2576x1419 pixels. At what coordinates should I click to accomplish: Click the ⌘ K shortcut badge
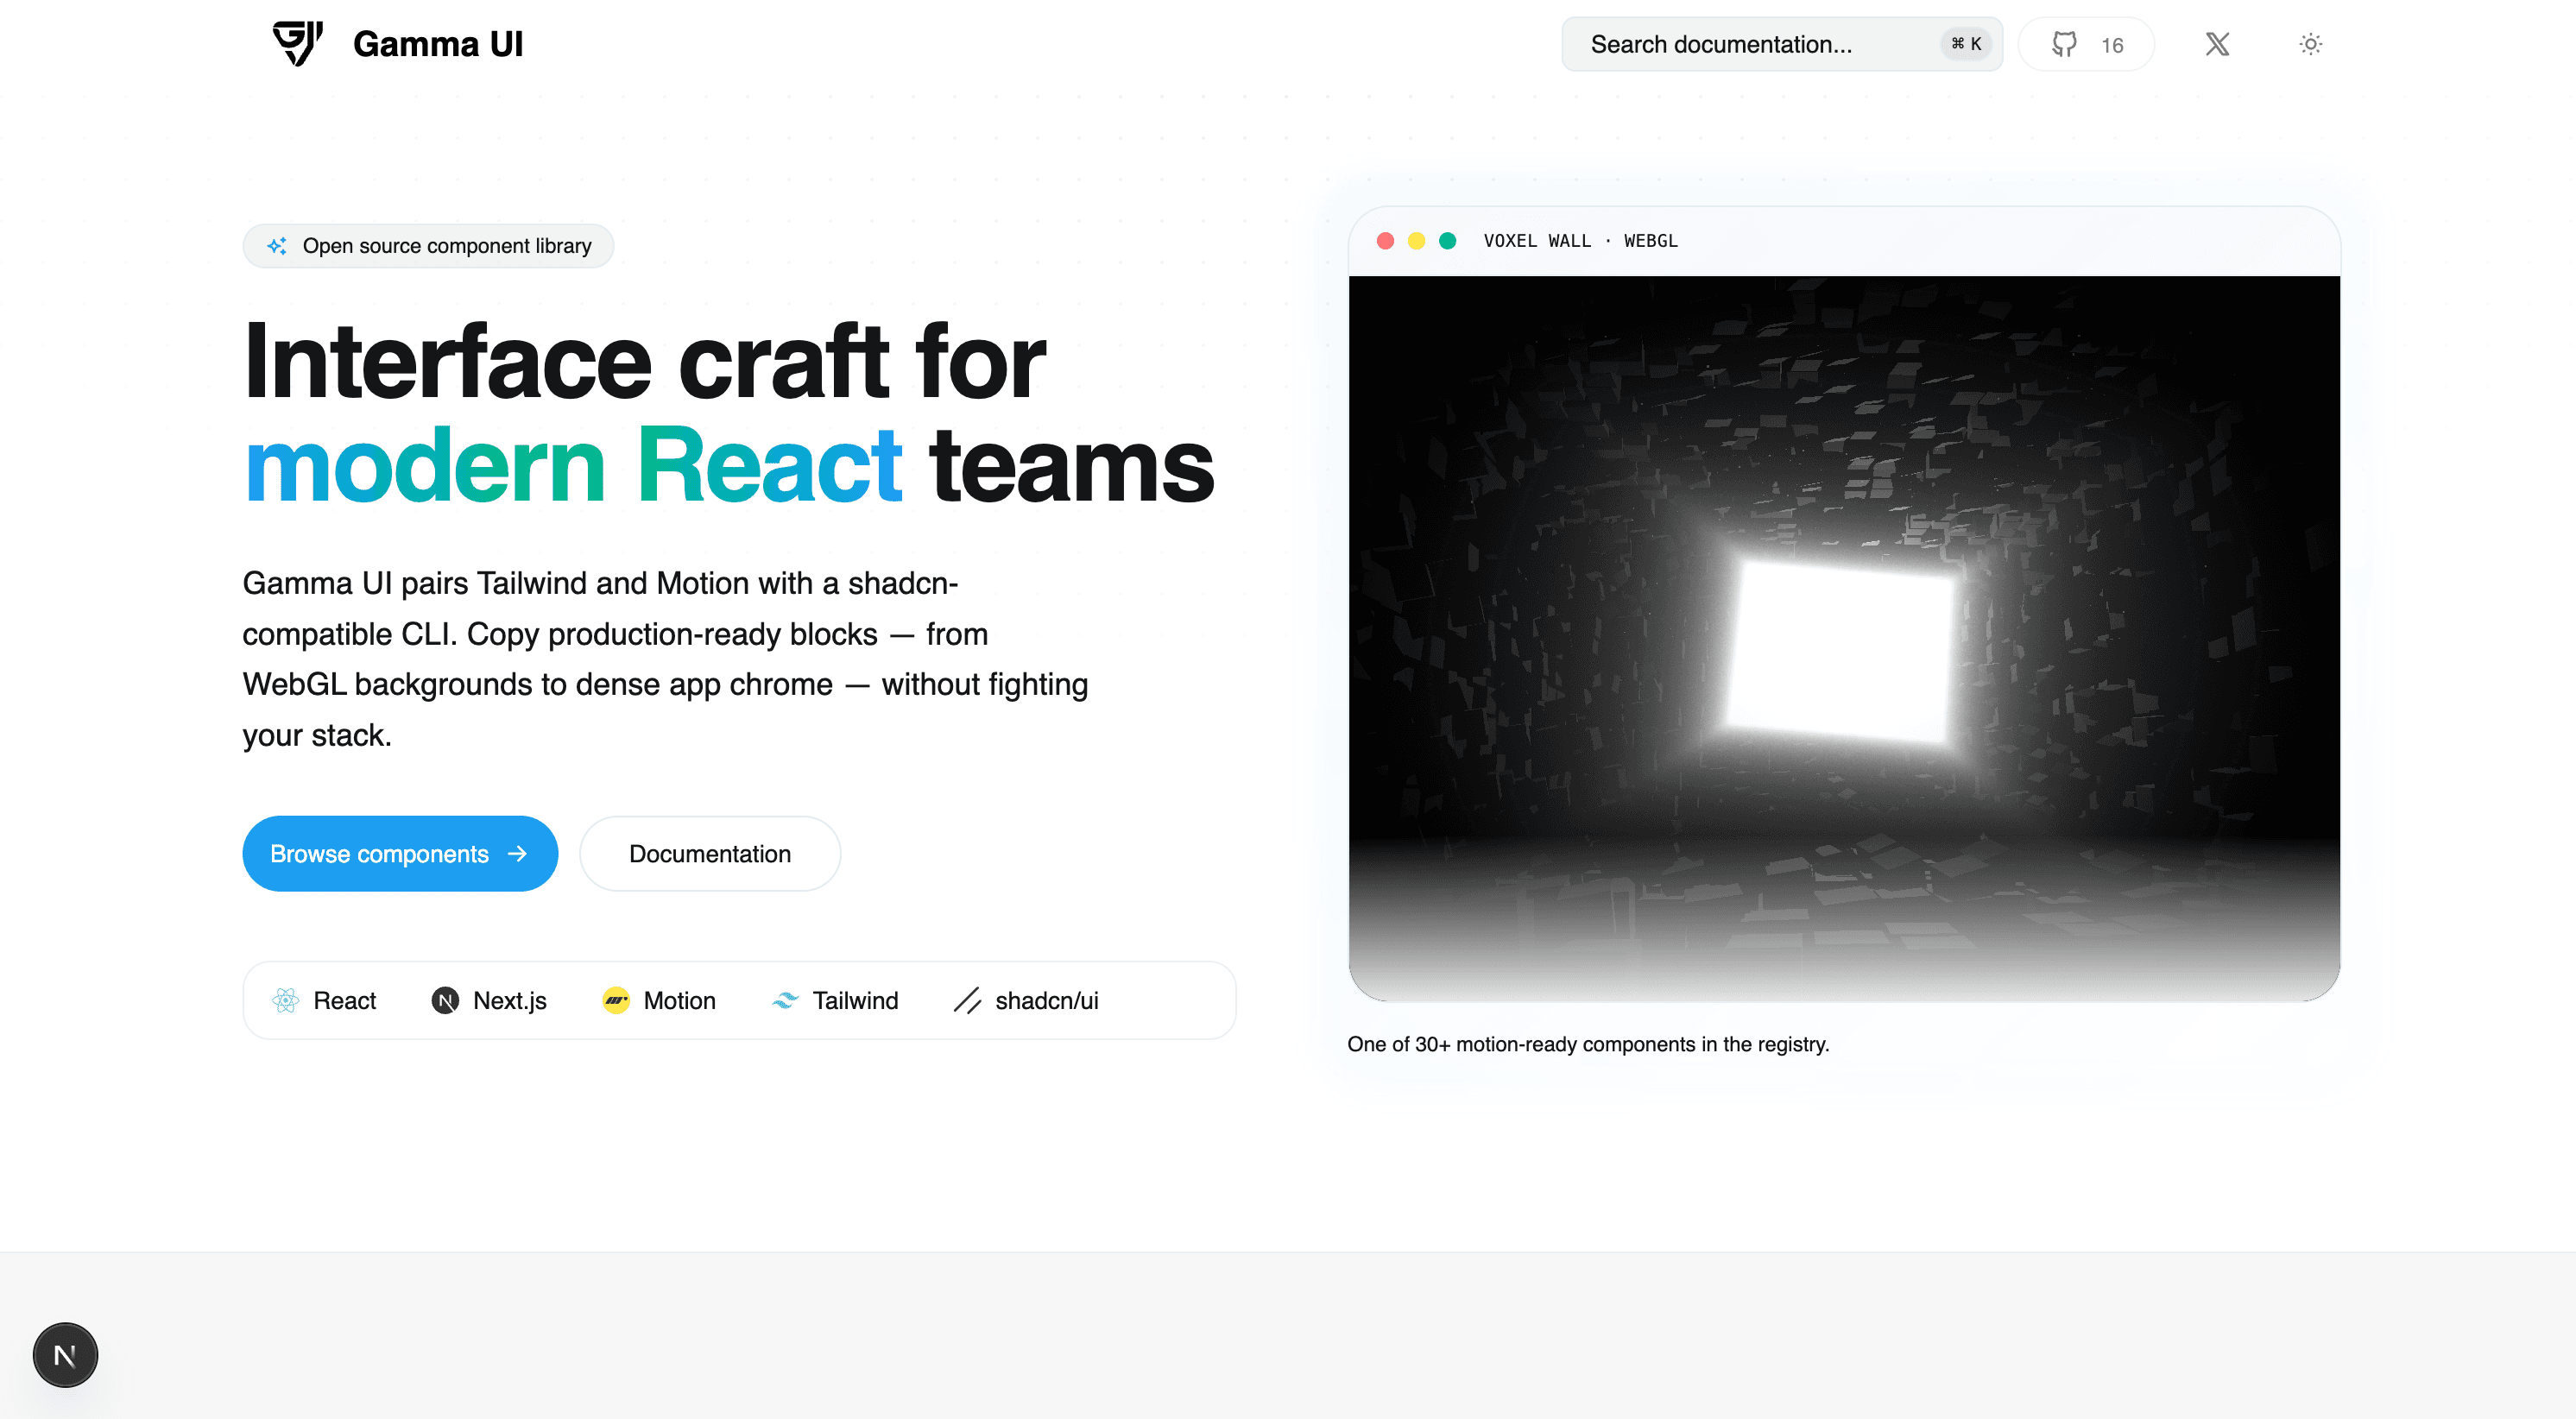tap(1966, 44)
